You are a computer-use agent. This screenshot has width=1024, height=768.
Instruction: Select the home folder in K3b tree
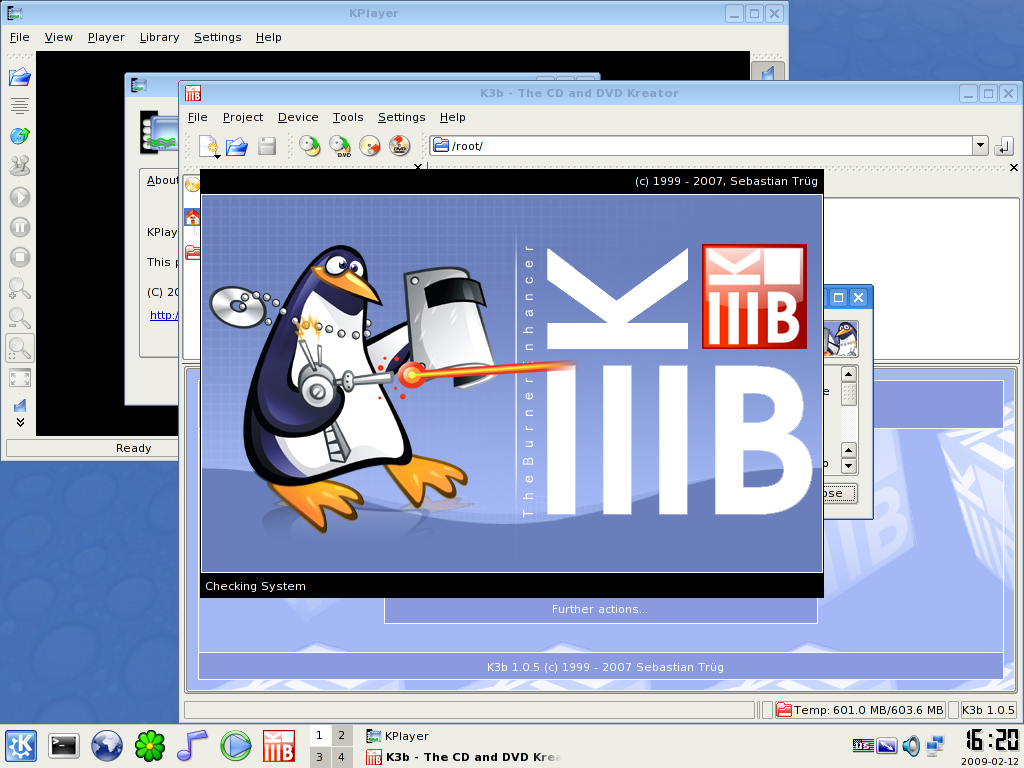(x=192, y=217)
